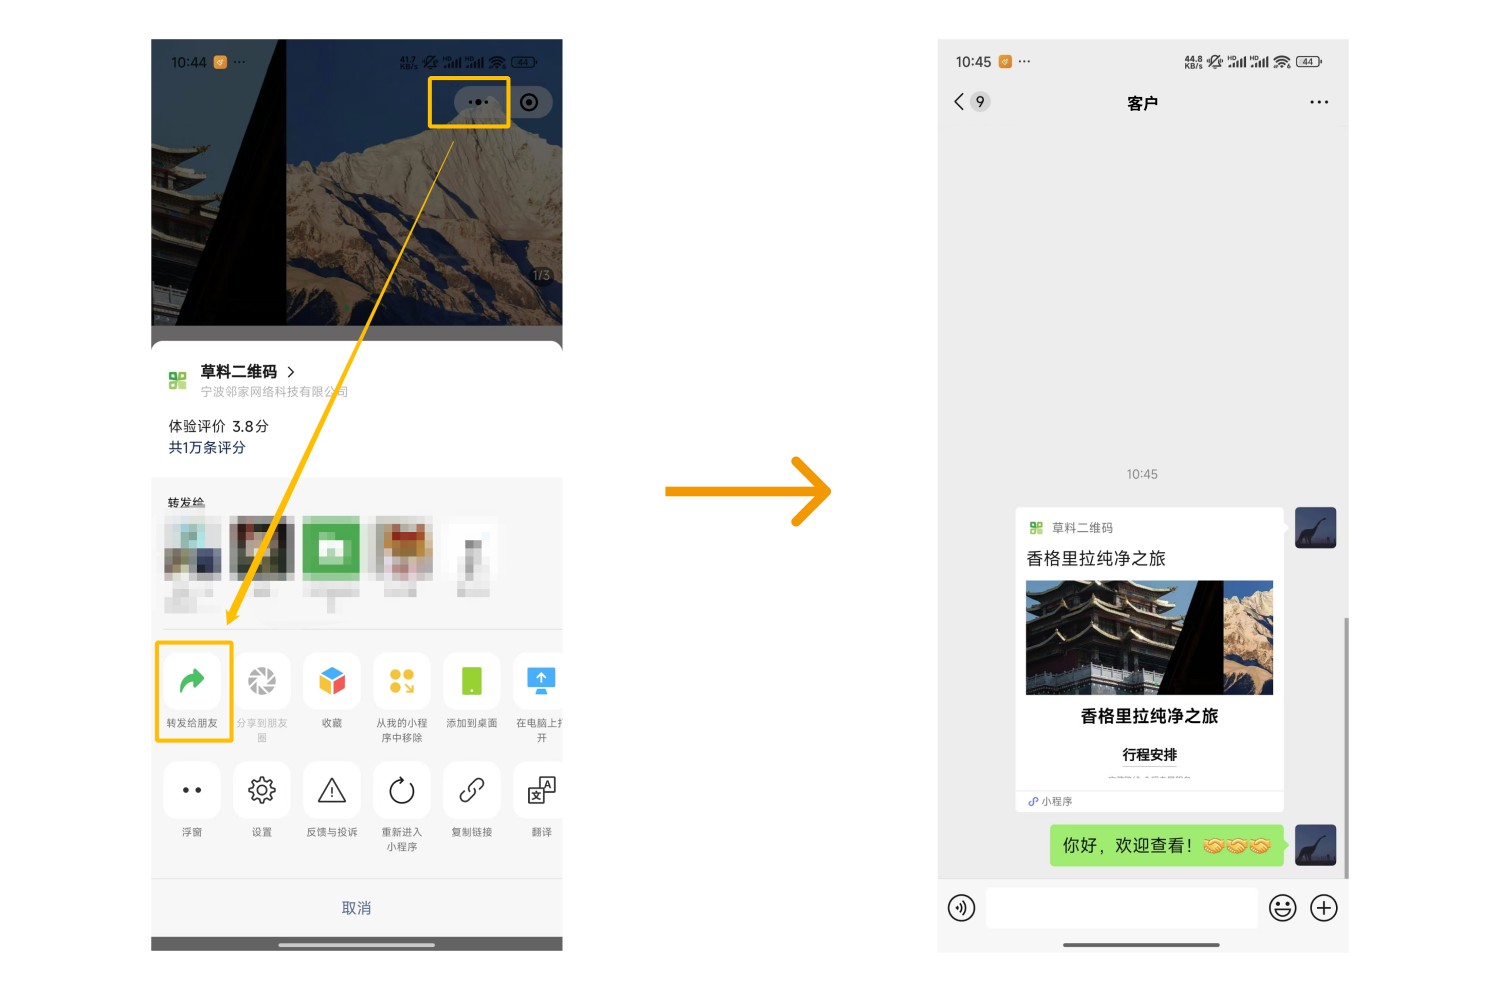Tap the 你好，欢迎查看 green message bubble

[x=1166, y=845]
